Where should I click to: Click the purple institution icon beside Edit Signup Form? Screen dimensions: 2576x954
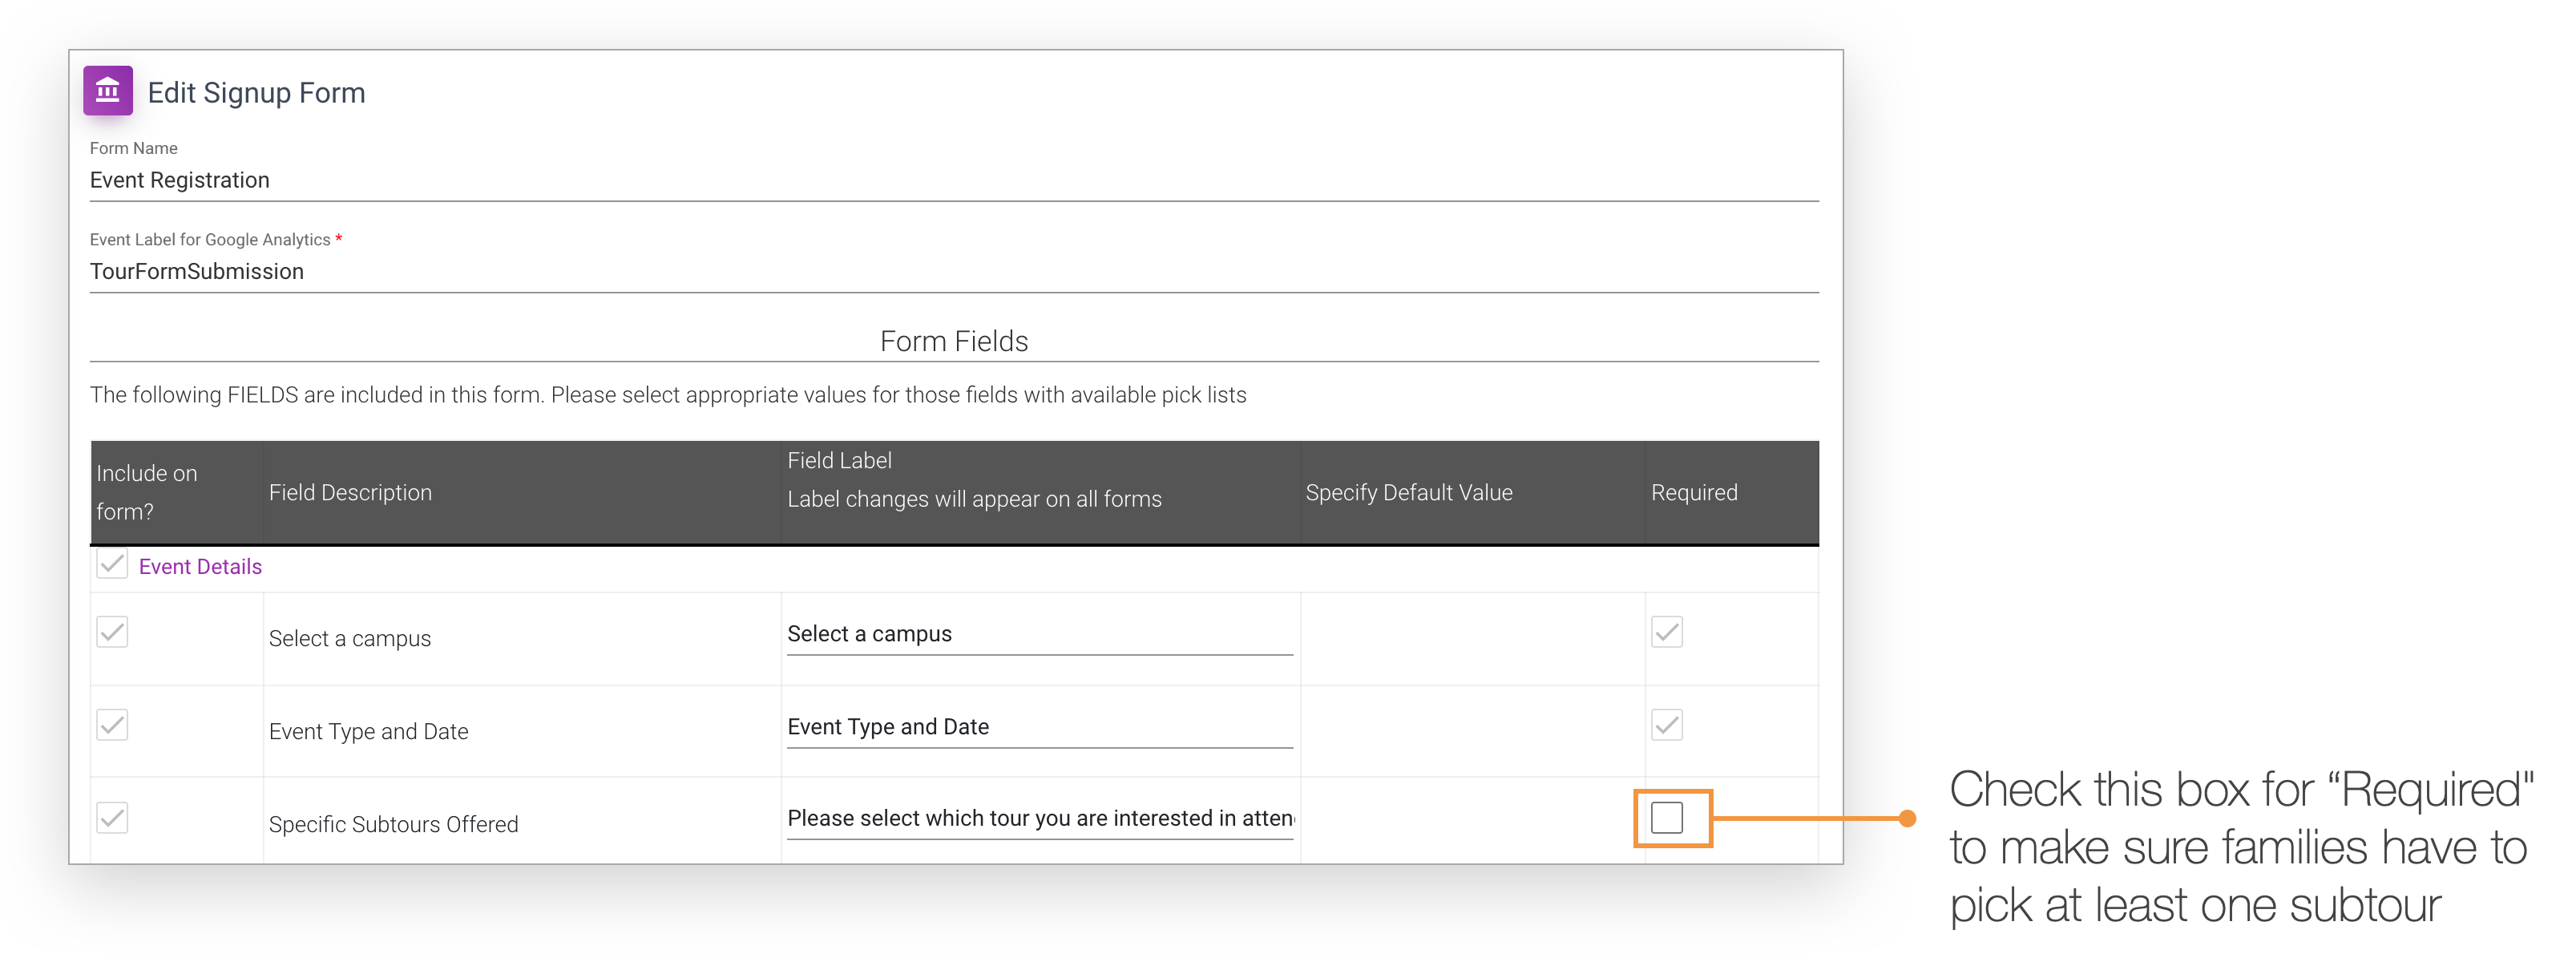pos(108,91)
